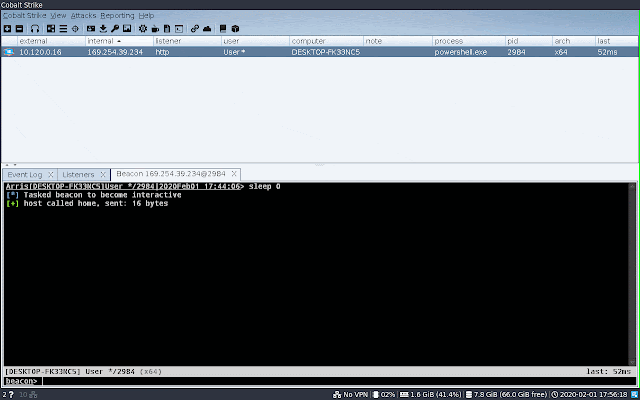Open Downloaded Files via the download-arrow icon
The height and width of the screenshot is (400, 640).
103,29
